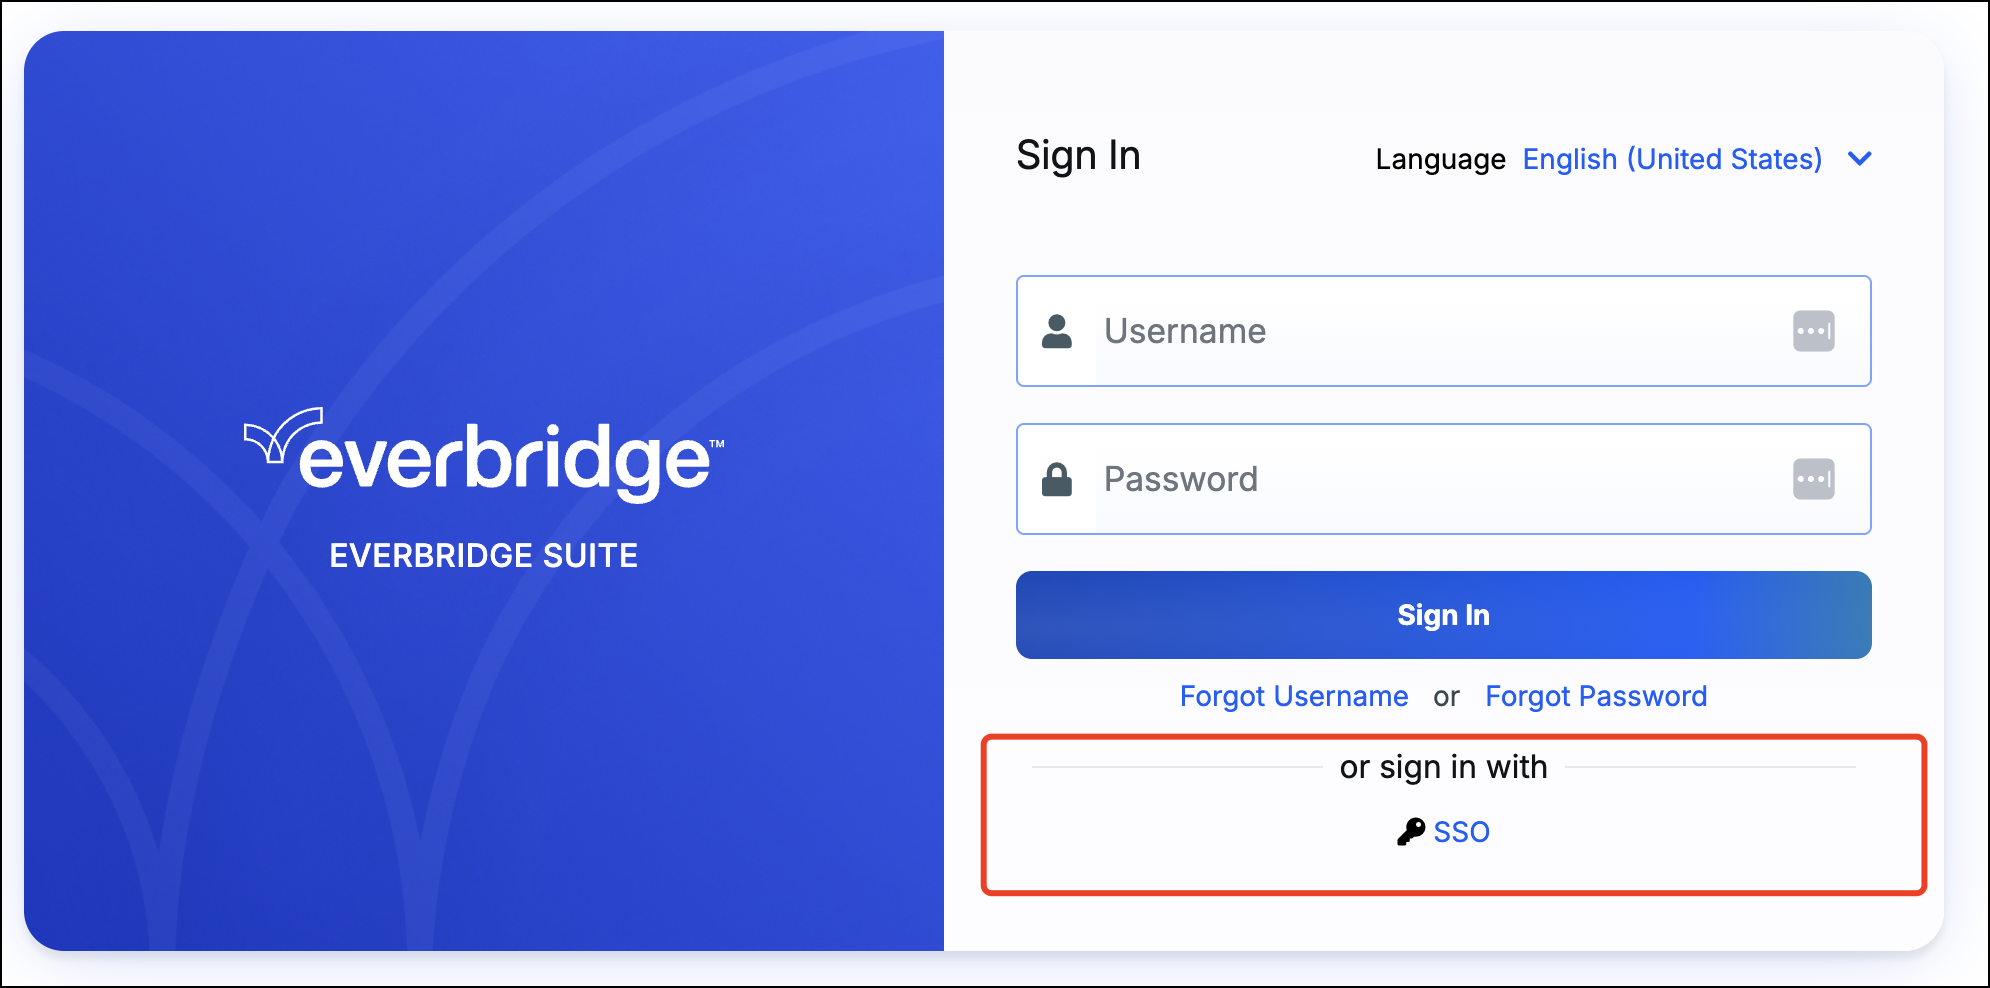The height and width of the screenshot is (988, 1990).
Task: Click the Sign In heading
Action: tap(1078, 155)
